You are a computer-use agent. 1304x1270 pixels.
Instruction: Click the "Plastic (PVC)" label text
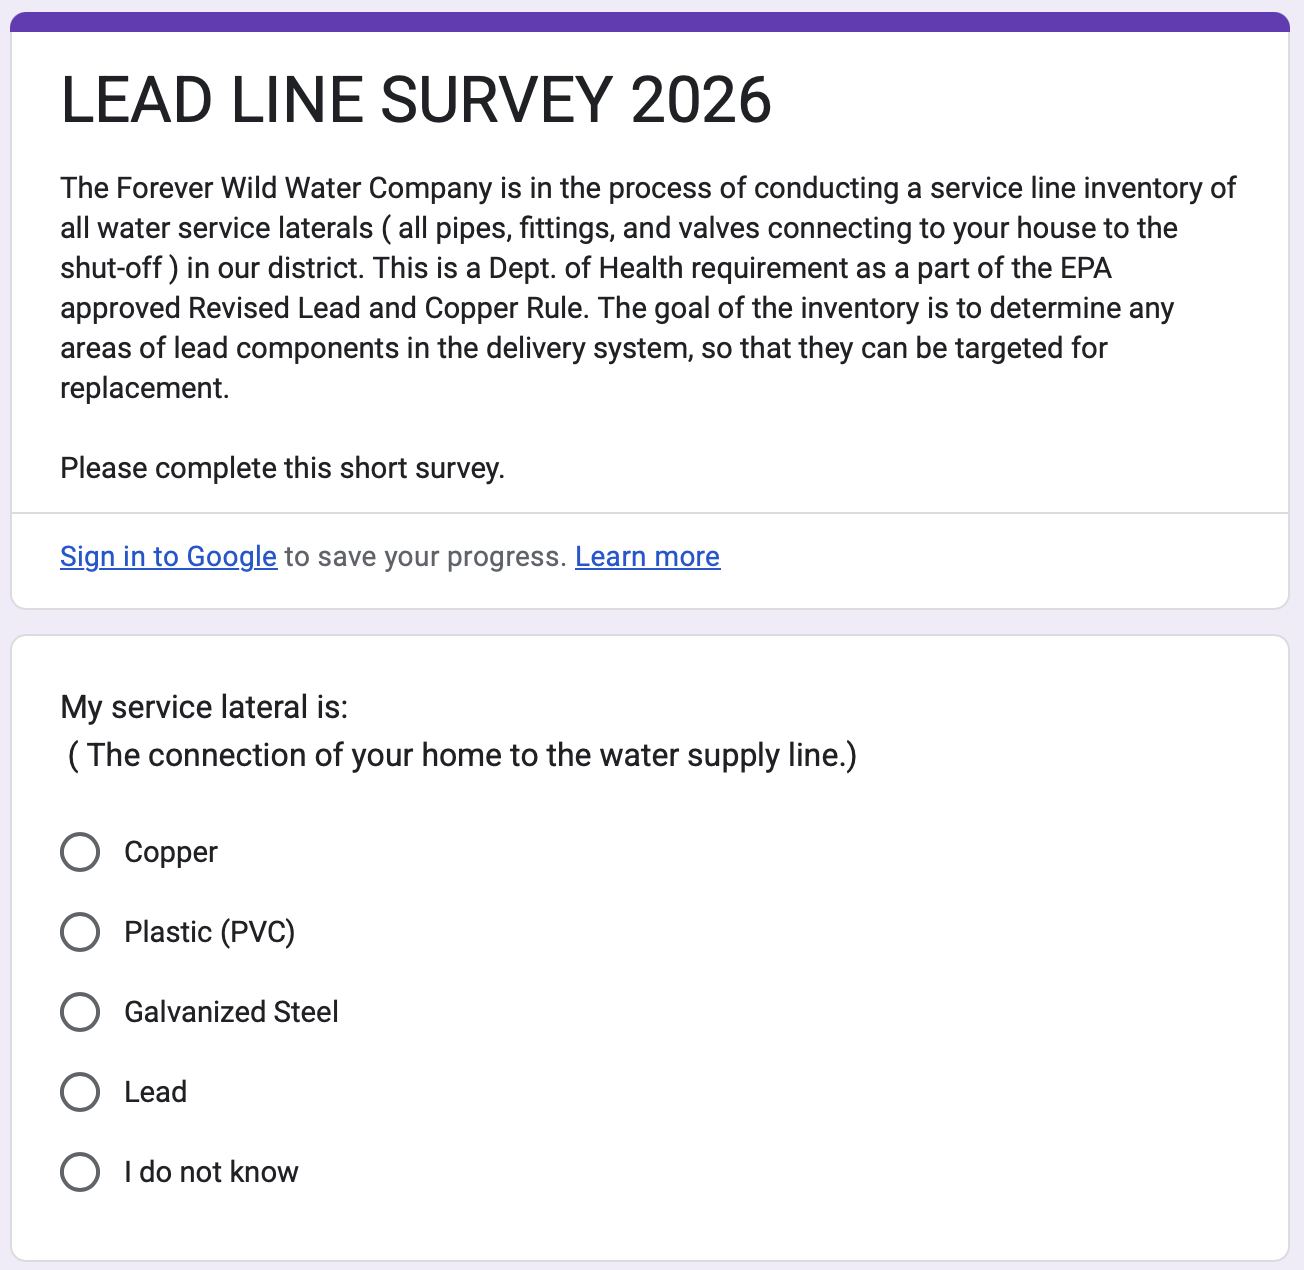tap(209, 932)
